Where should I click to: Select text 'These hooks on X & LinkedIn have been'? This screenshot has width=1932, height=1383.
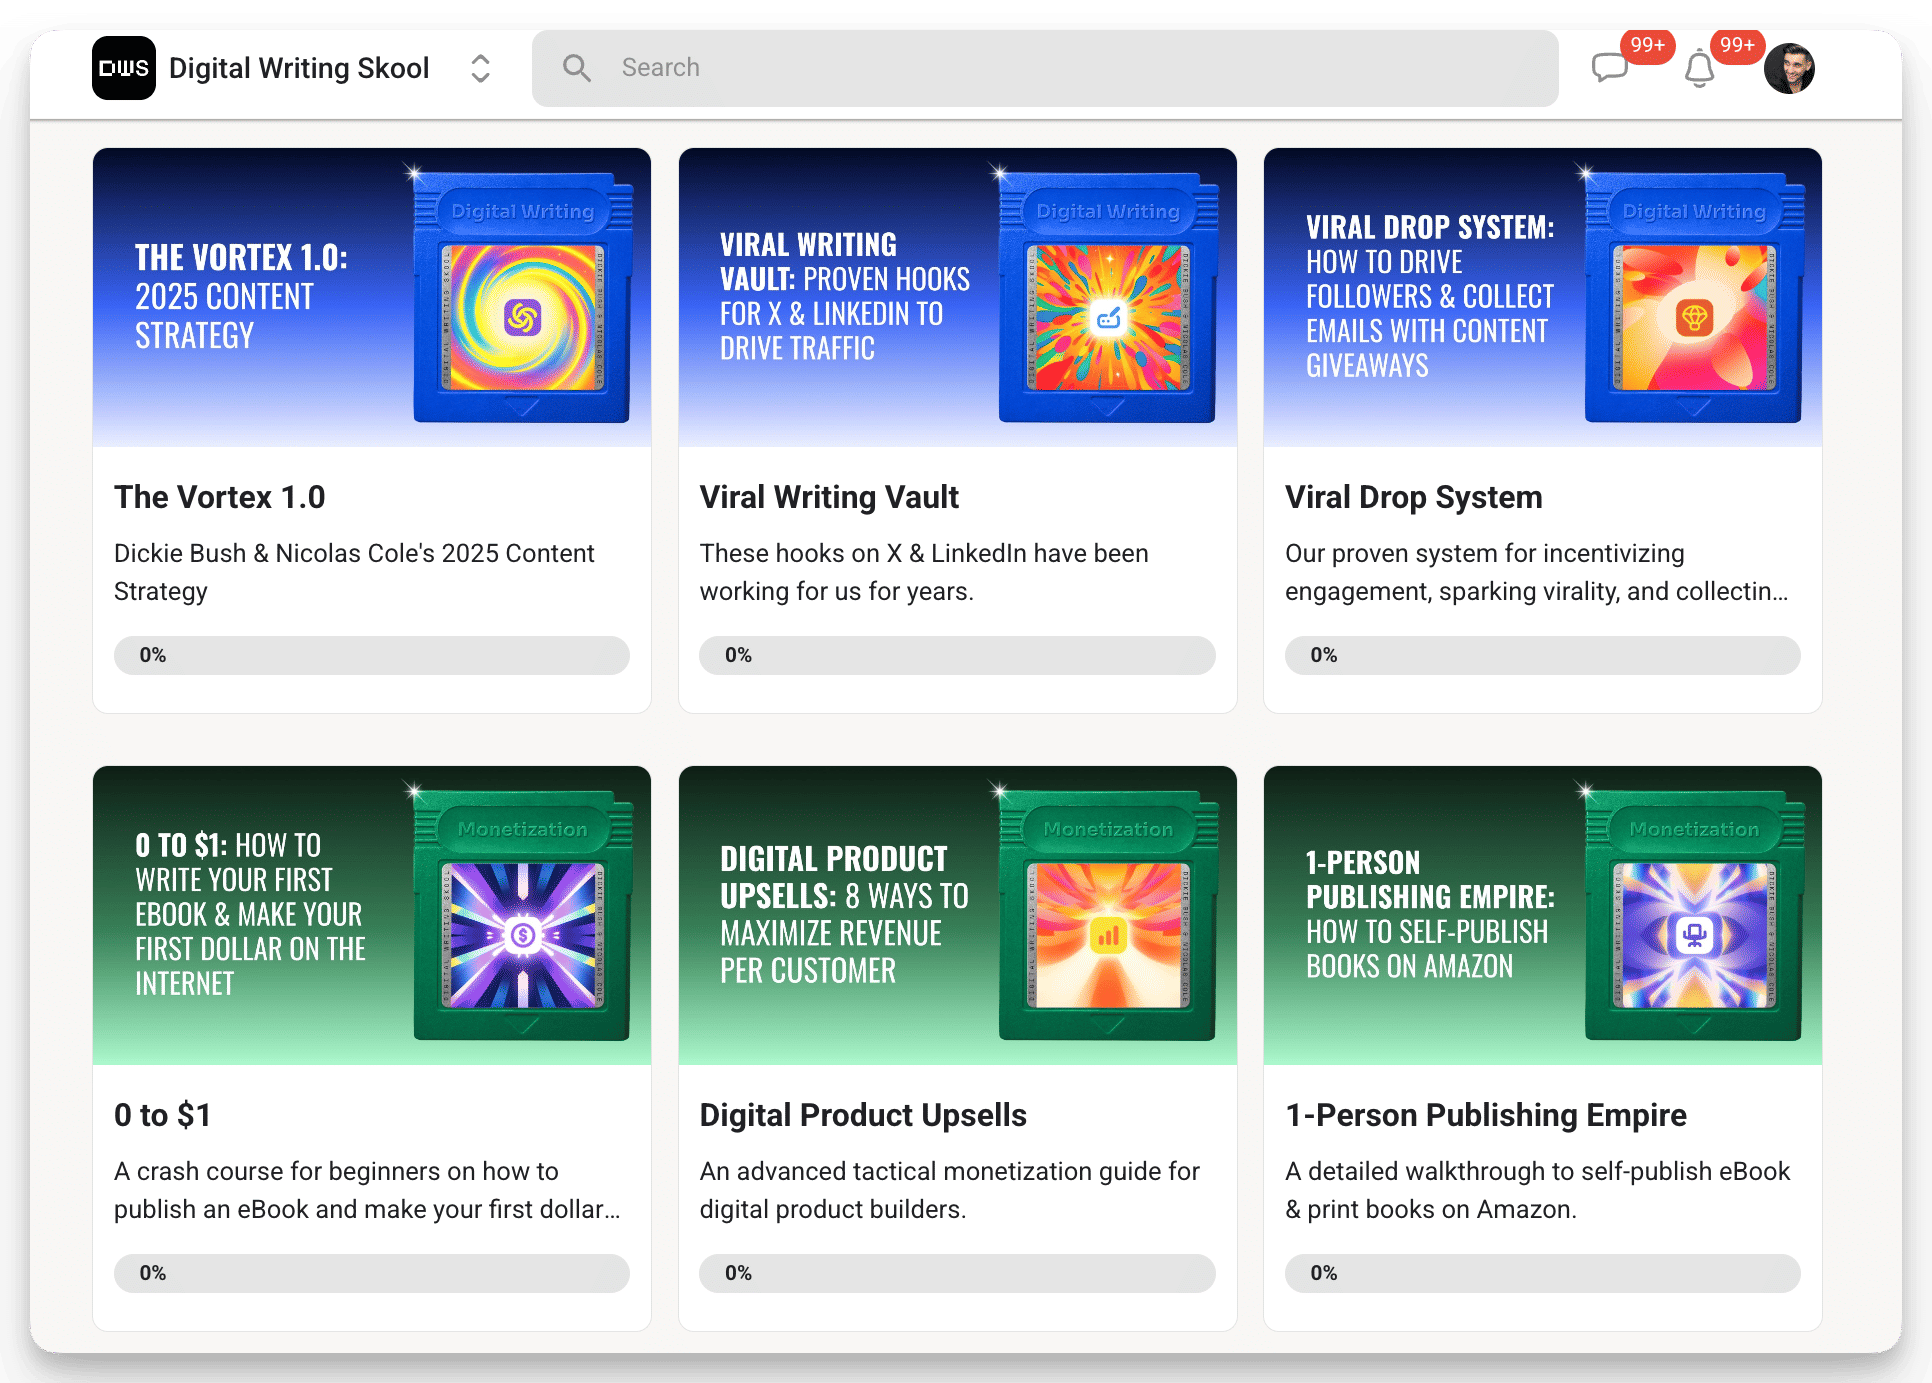click(924, 553)
